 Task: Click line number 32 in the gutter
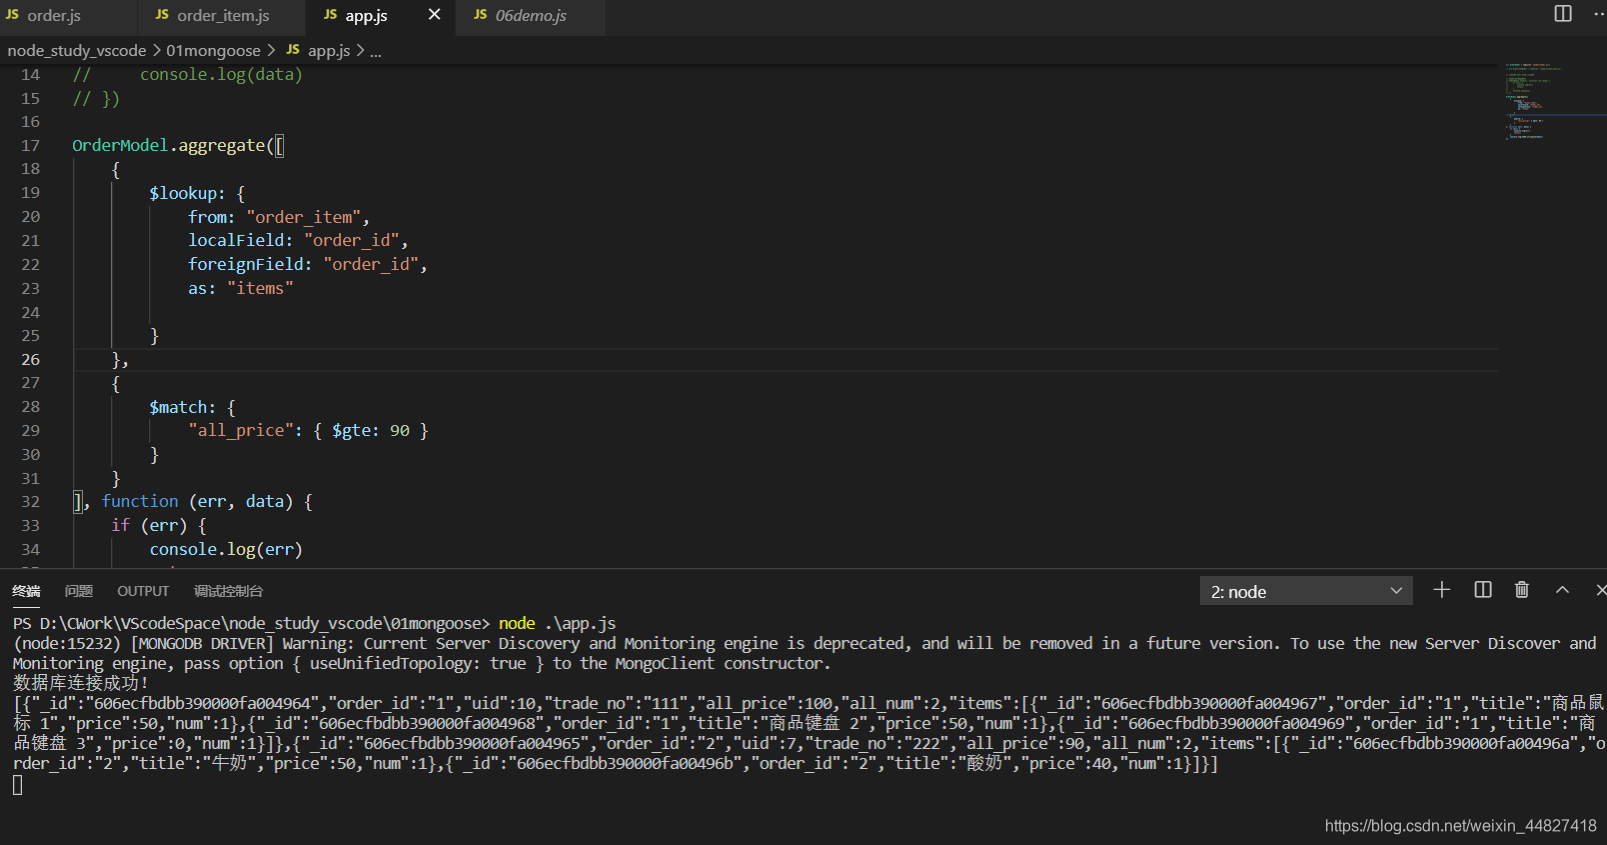coord(31,502)
